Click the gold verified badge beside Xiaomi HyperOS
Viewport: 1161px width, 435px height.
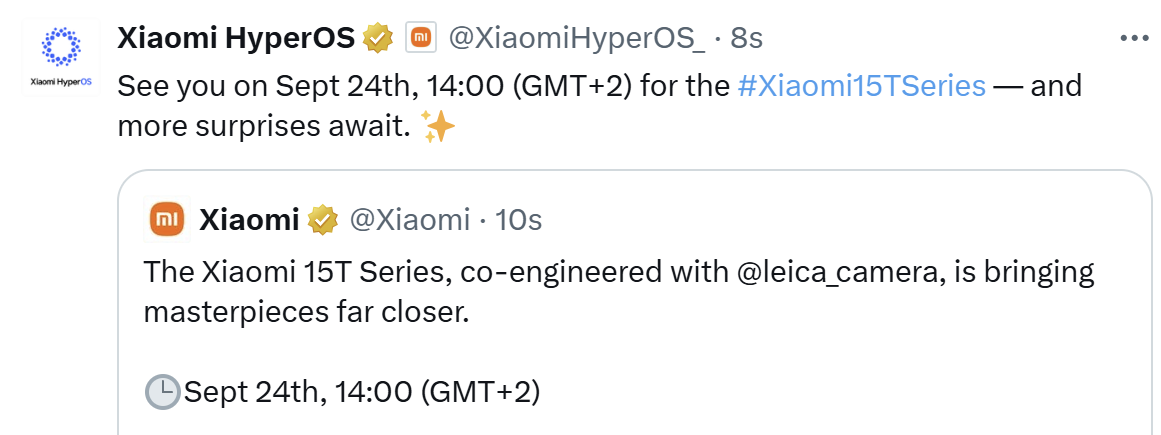click(378, 40)
